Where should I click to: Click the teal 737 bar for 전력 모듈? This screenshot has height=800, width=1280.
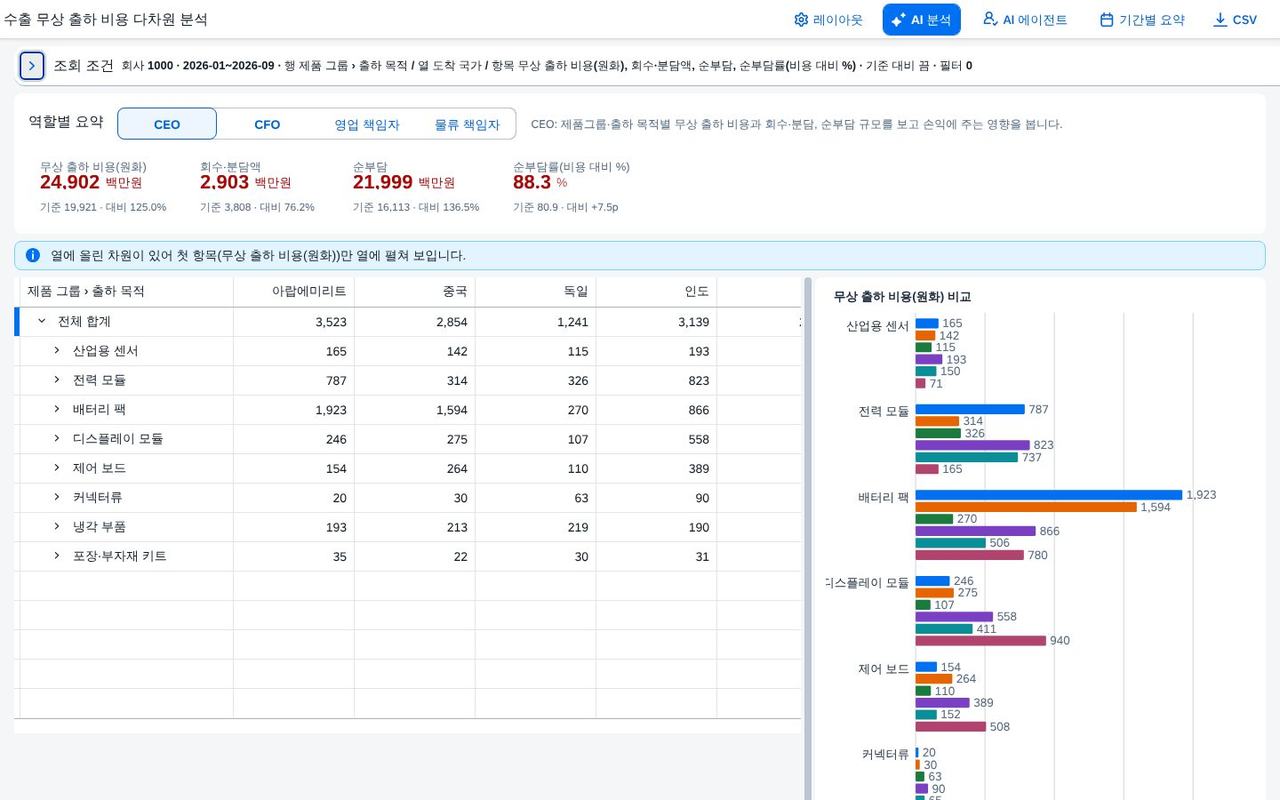point(967,457)
